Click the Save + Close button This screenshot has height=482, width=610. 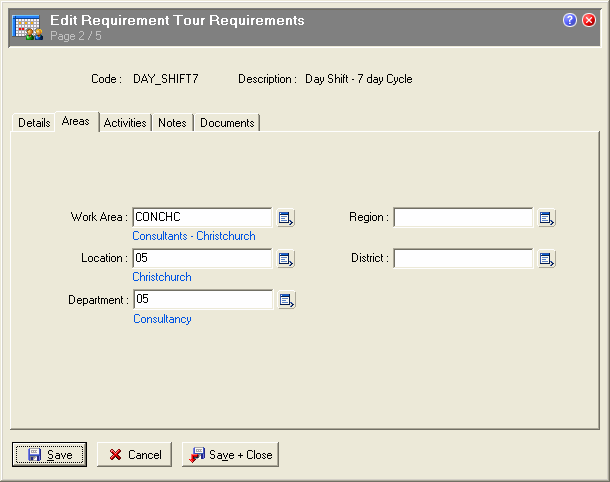click(230, 454)
